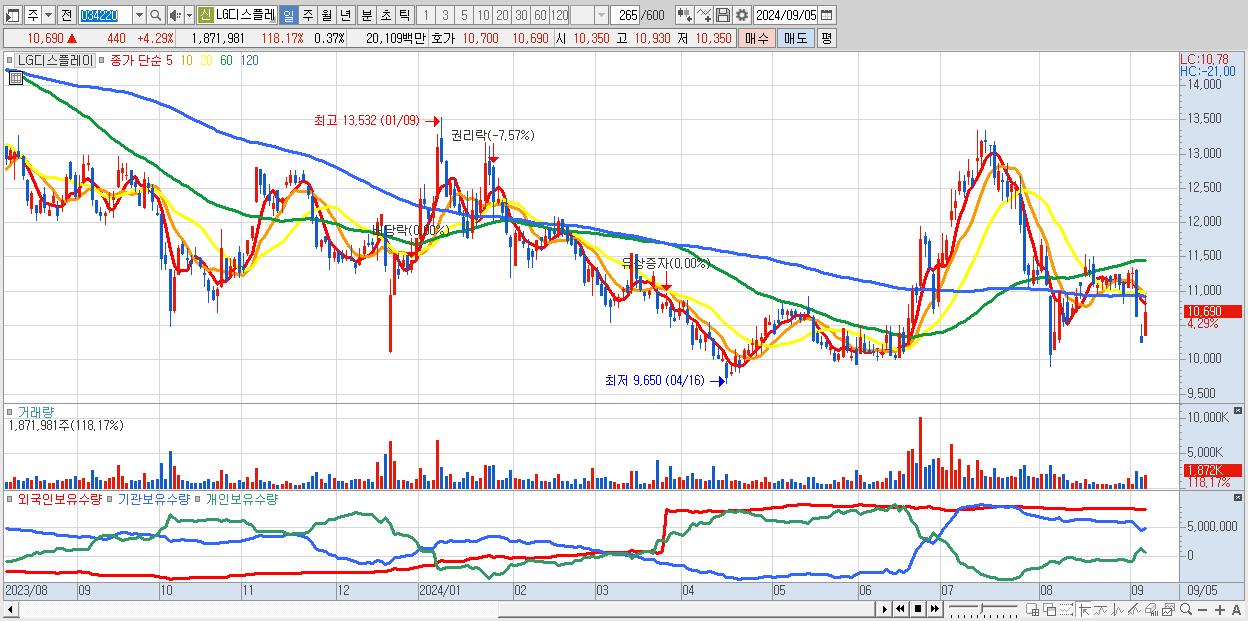Click the 120 moving average legend color
Viewport: 1248px width, 621px height.
249,60
